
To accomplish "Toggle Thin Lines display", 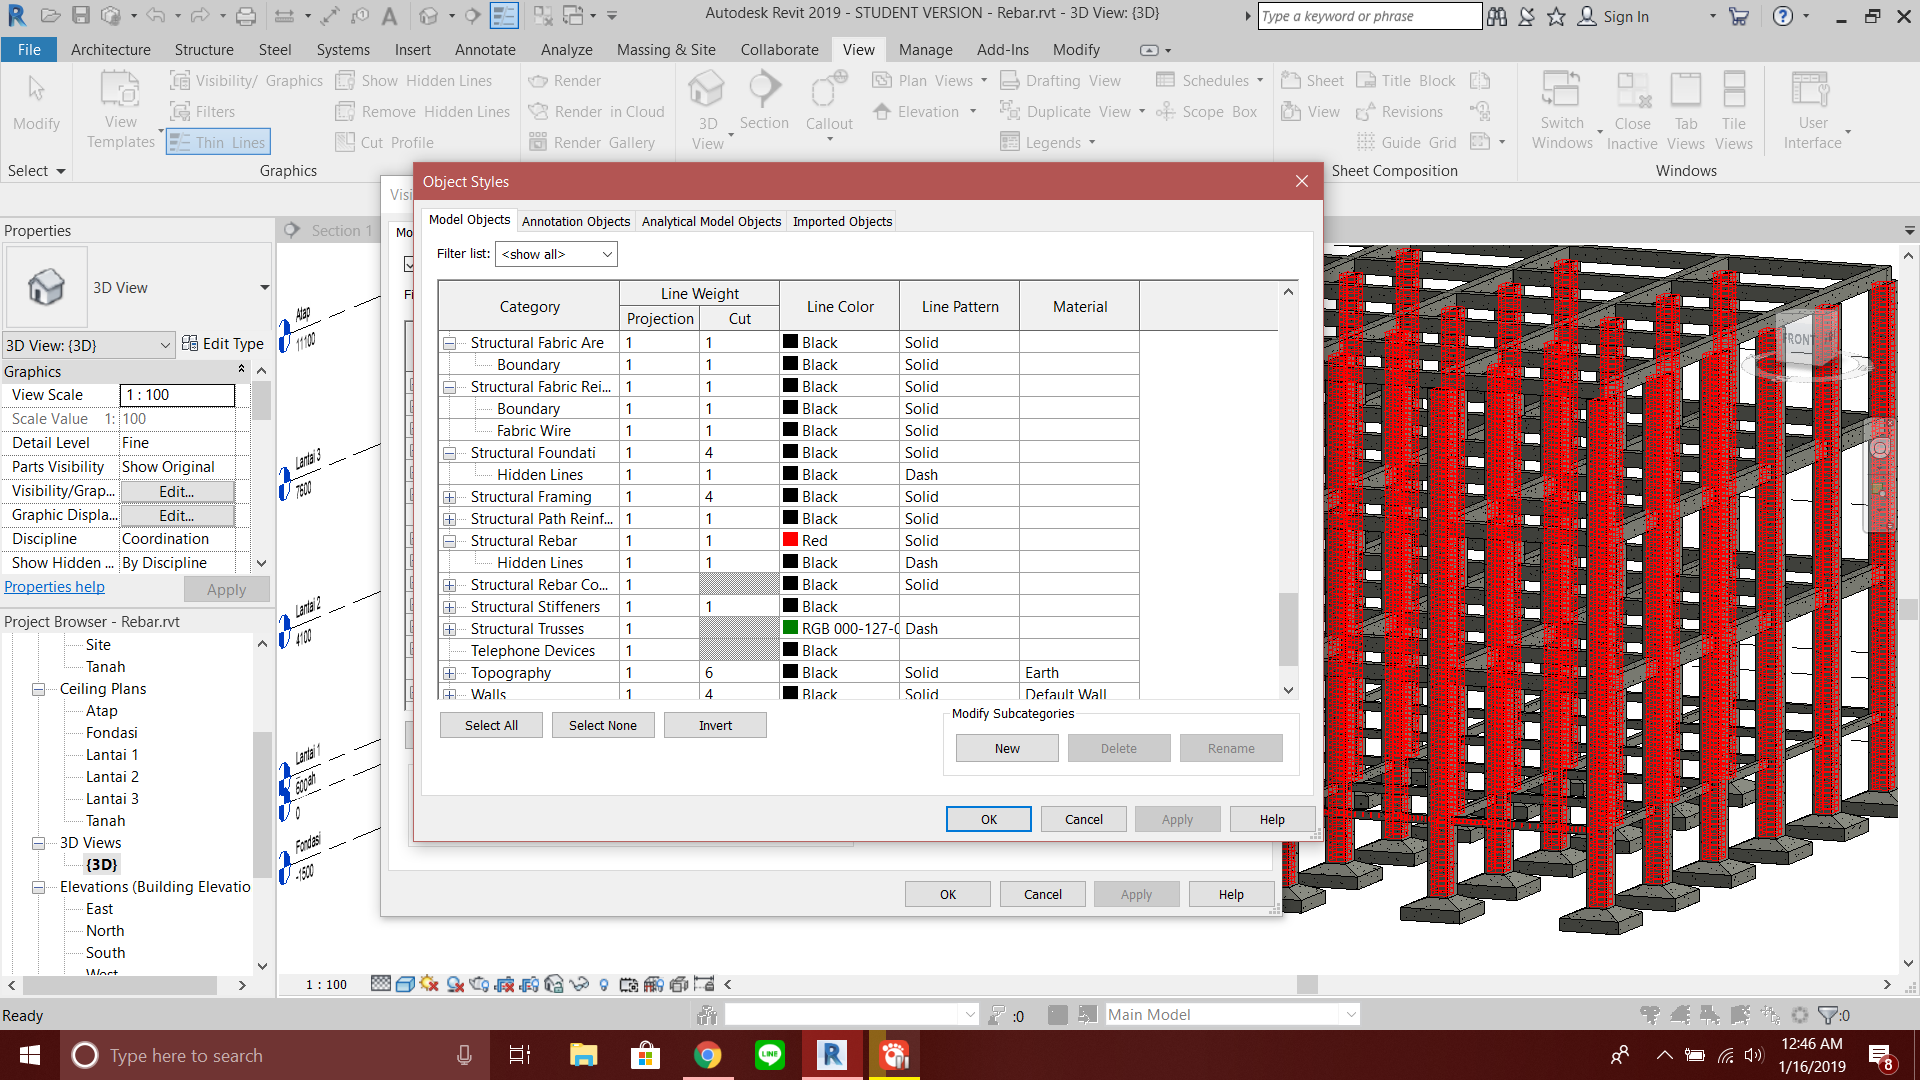I will click(x=218, y=141).
